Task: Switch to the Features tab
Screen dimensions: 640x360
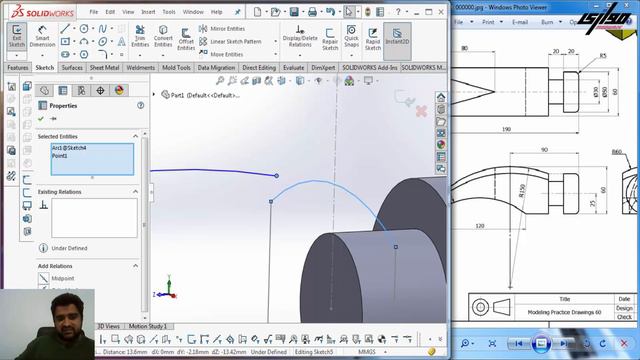Action: (x=18, y=67)
